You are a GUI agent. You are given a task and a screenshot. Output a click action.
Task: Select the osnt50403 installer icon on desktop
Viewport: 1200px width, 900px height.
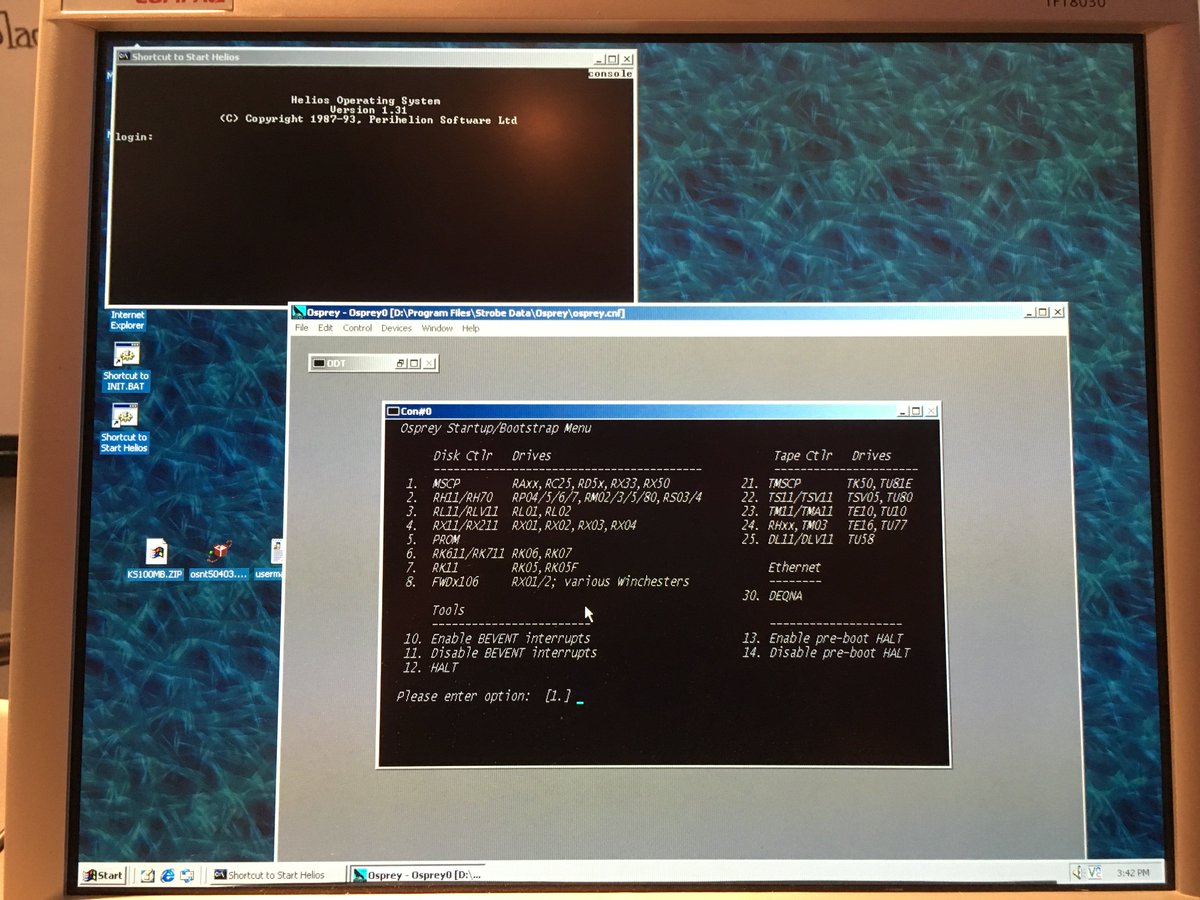click(219, 560)
